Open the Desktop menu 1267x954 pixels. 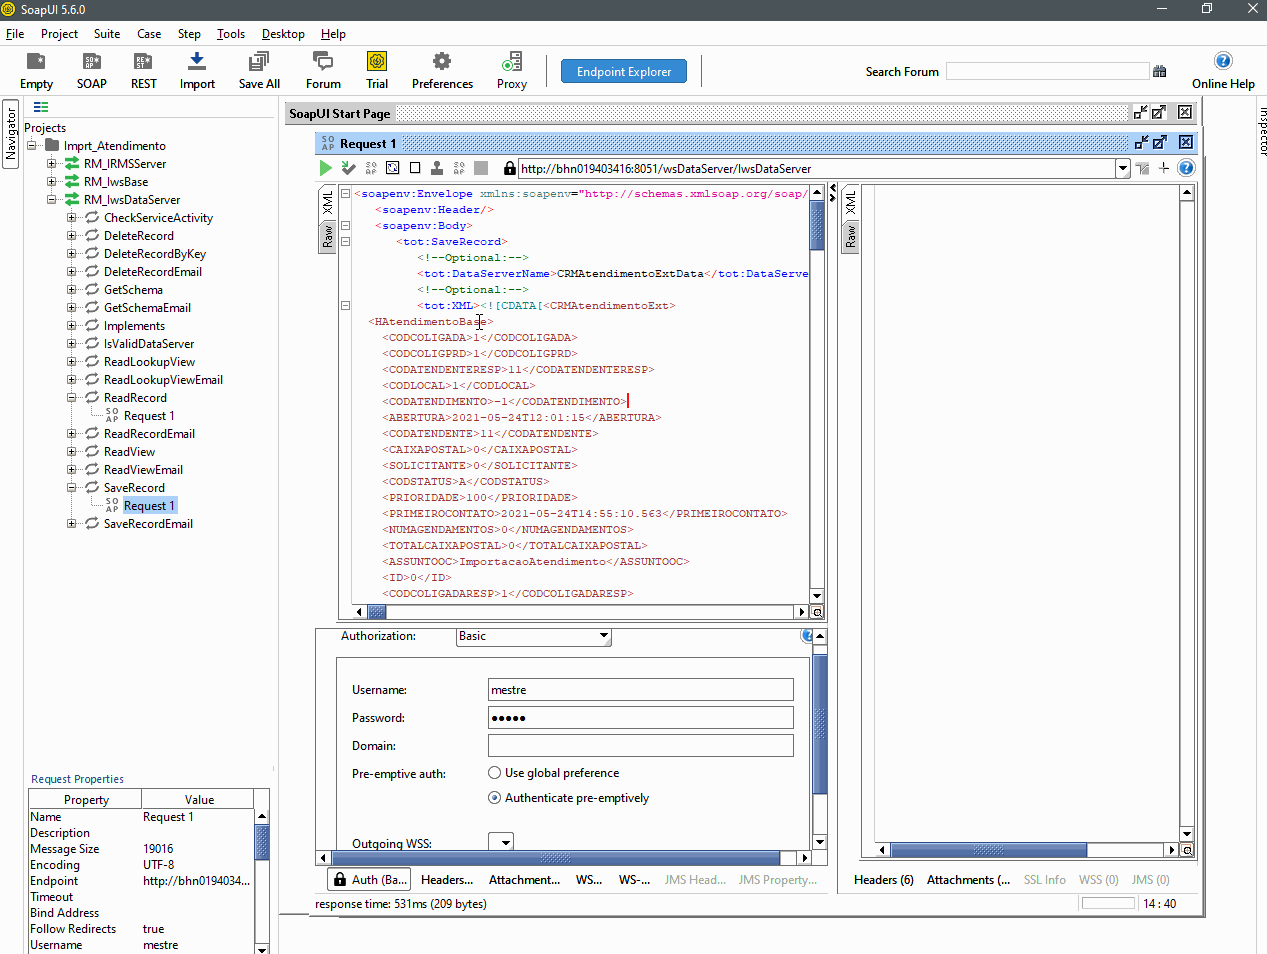coord(283,34)
